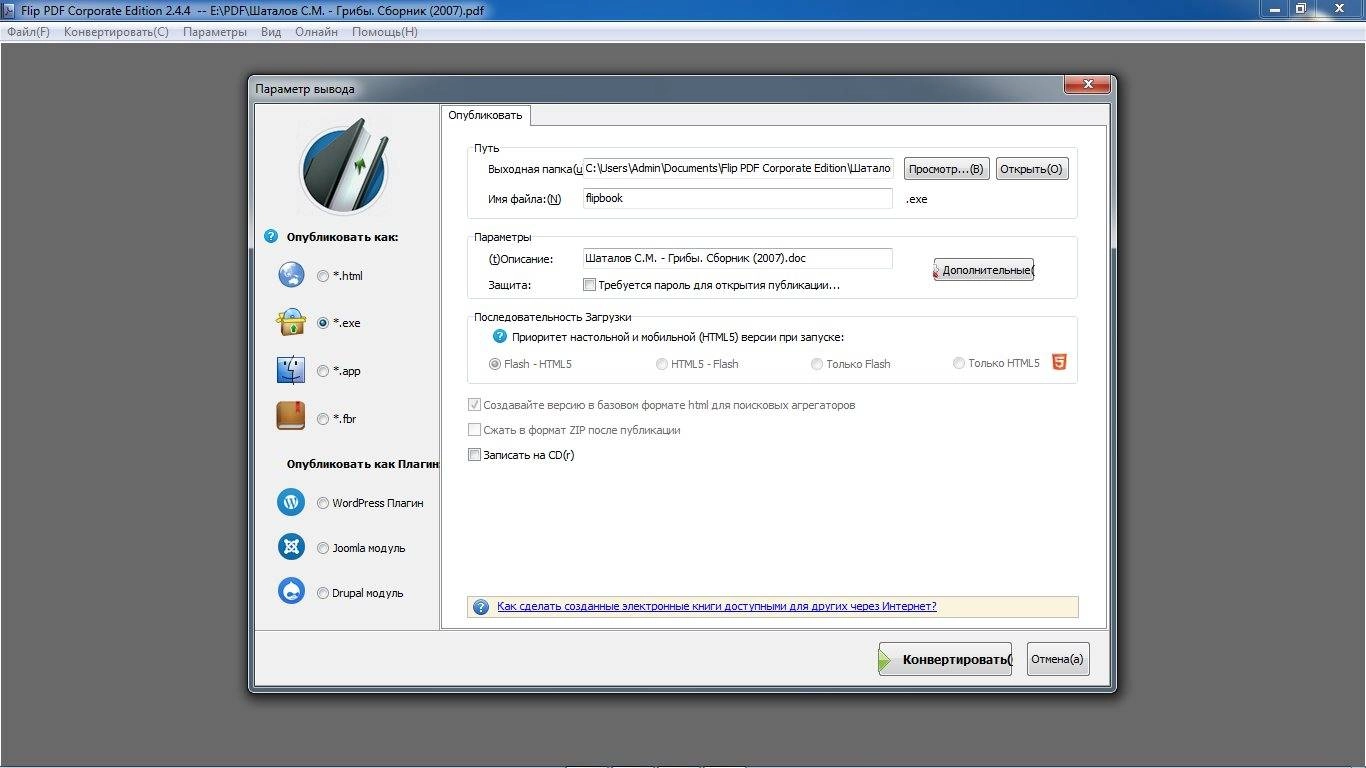This screenshot has height=768, width=1366.
Task: Click the Joomla module icon
Action: 291,547
